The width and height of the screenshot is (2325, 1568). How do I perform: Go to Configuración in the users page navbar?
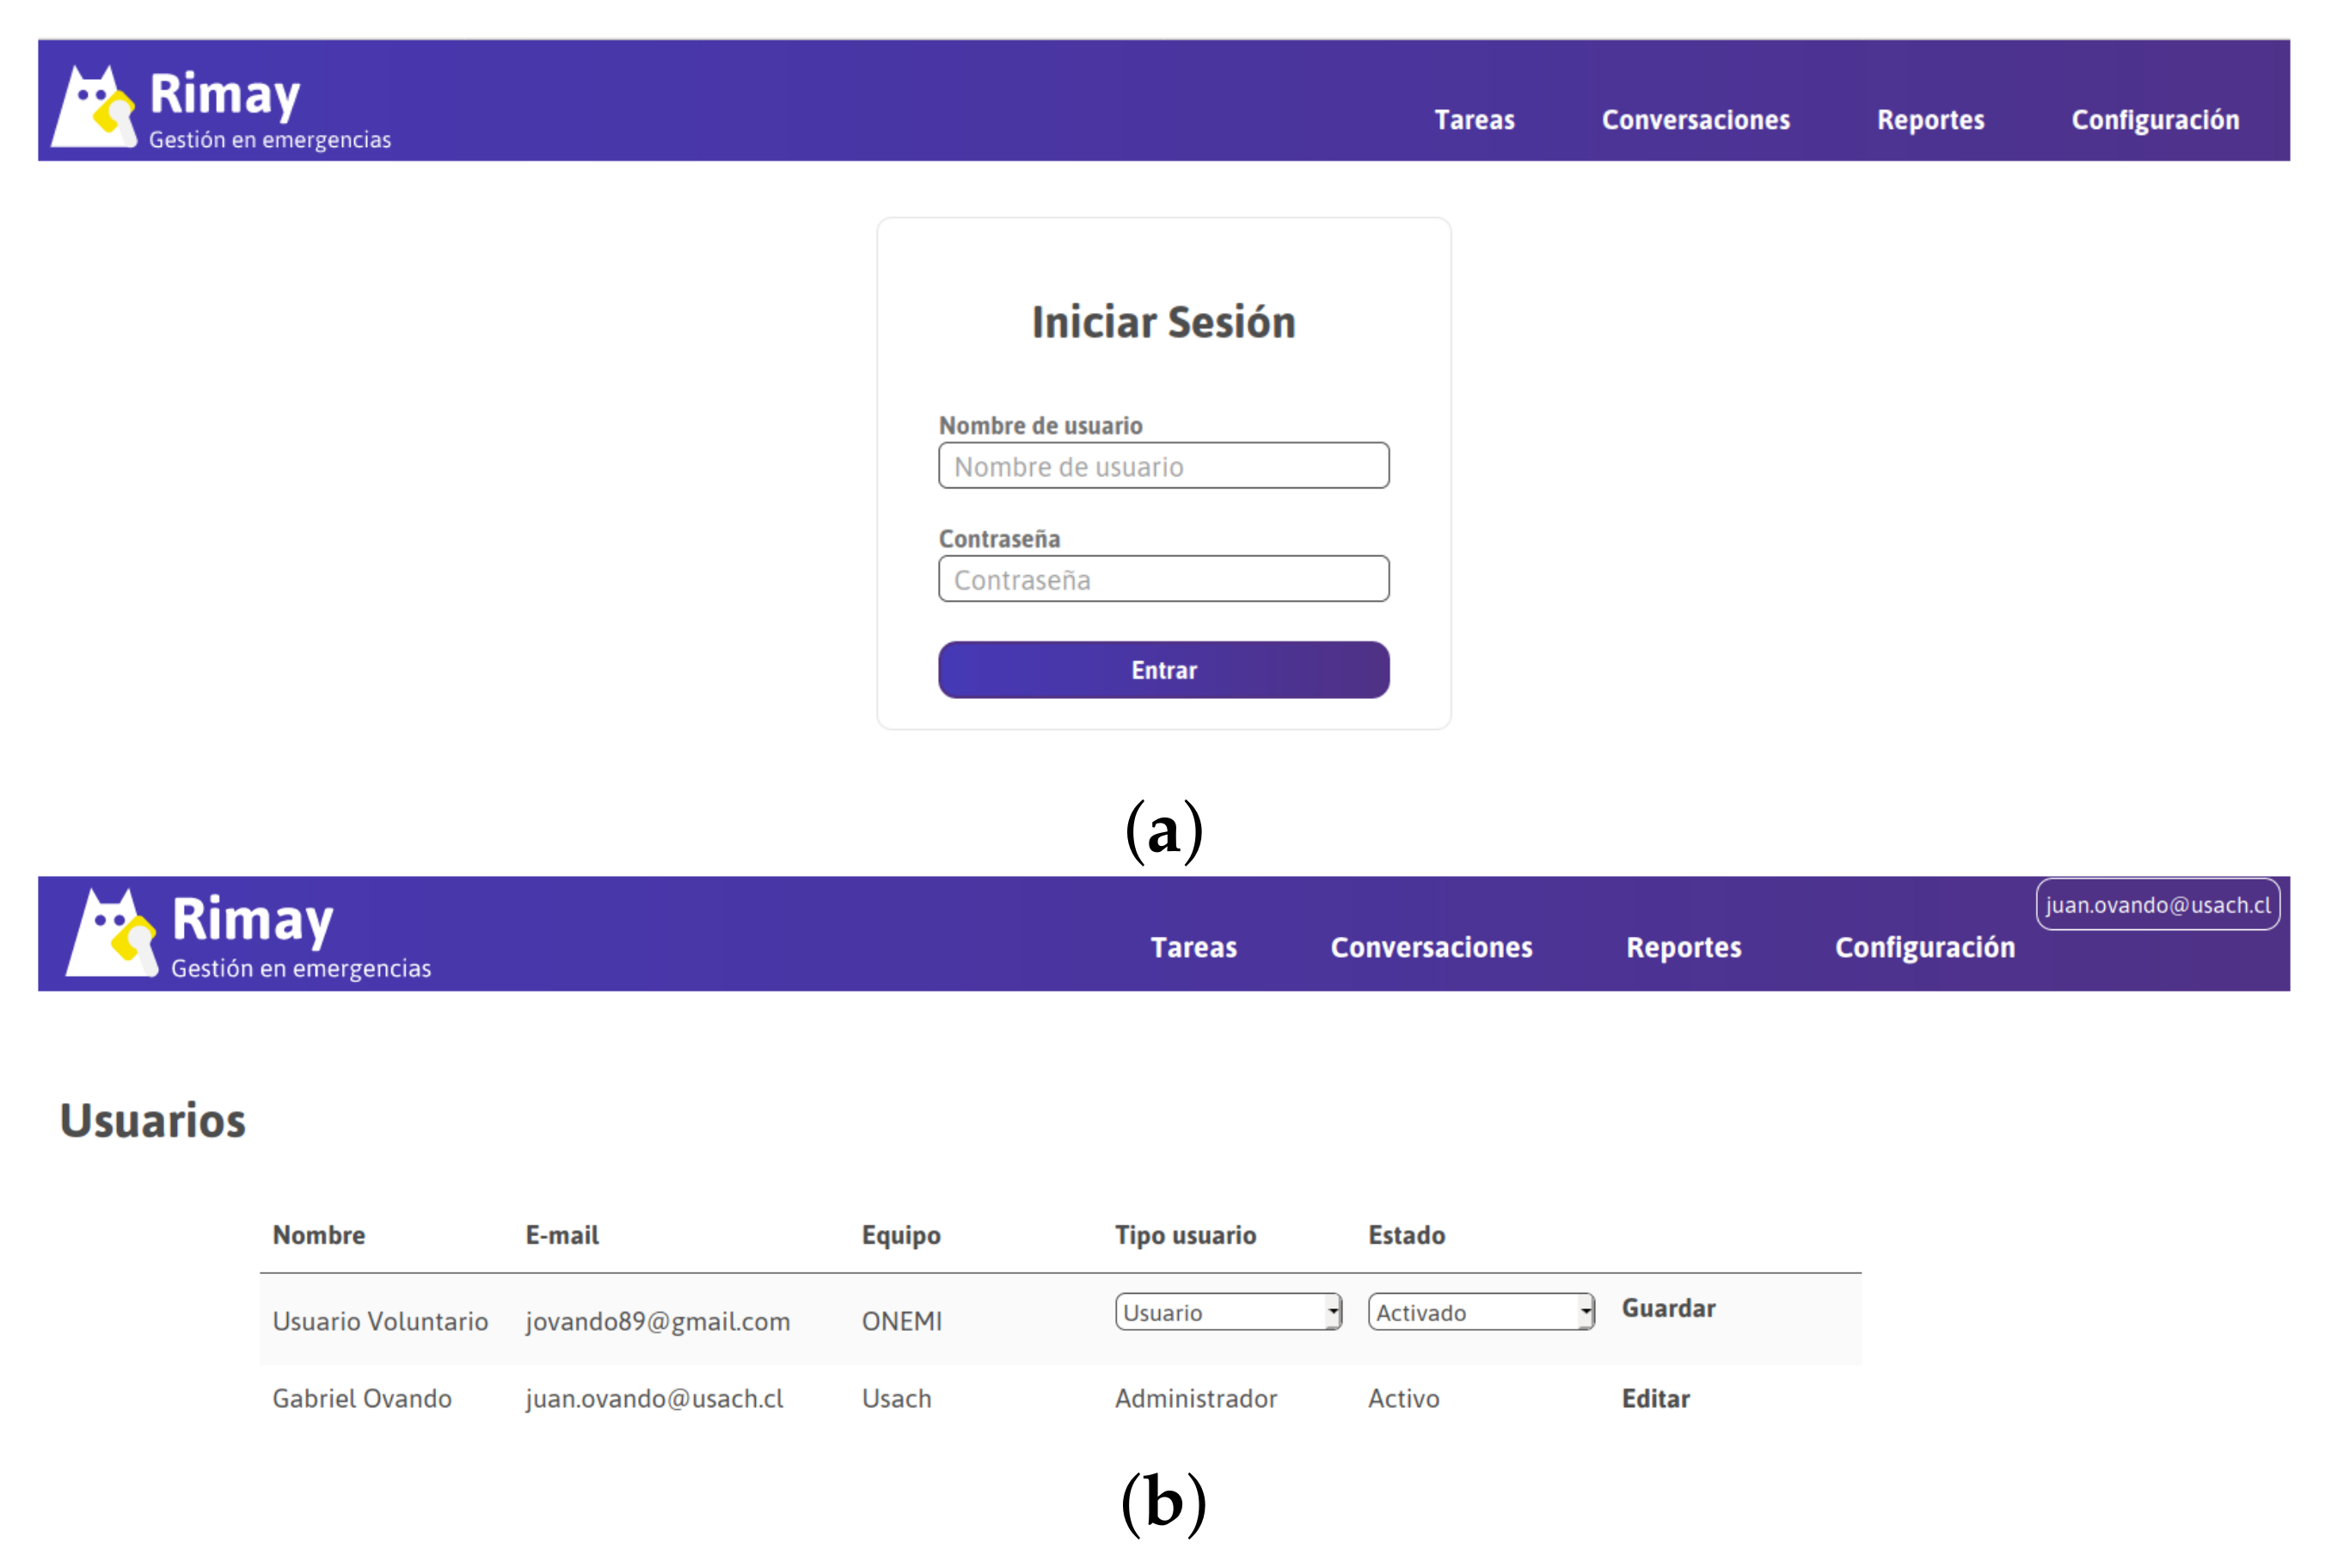pos(1924,947)
